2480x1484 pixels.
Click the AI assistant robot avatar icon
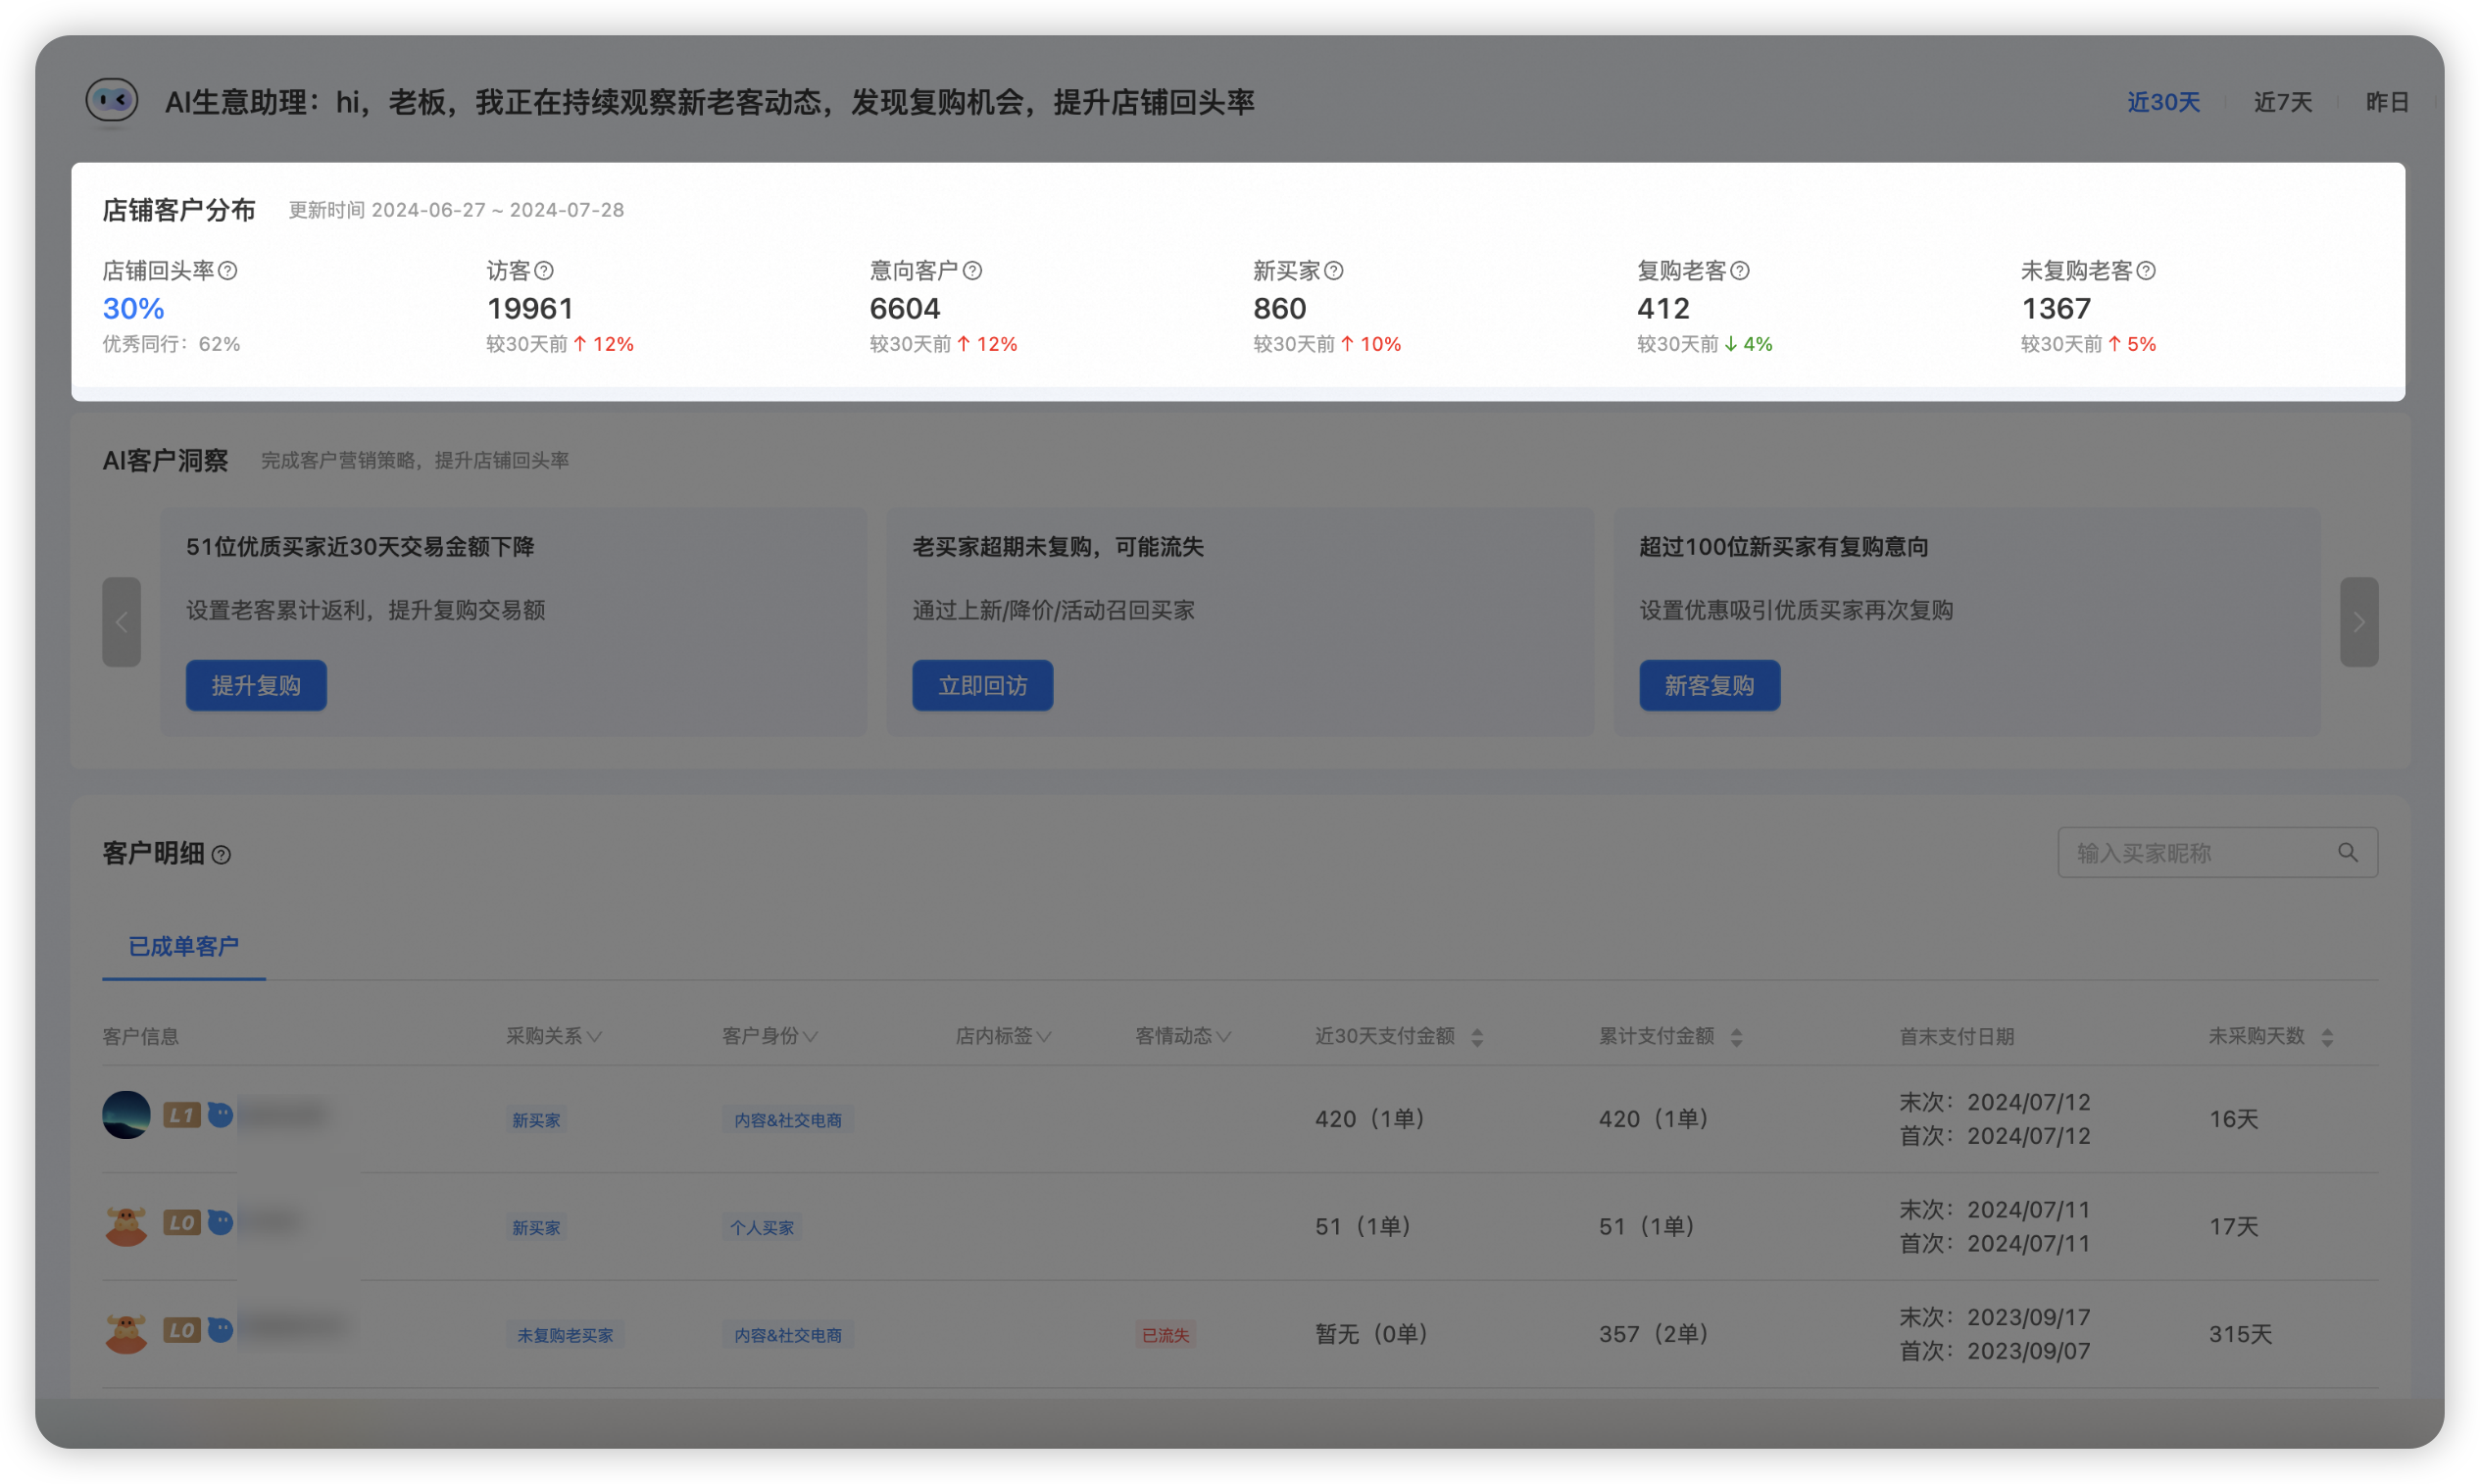(x=111, y=100)
